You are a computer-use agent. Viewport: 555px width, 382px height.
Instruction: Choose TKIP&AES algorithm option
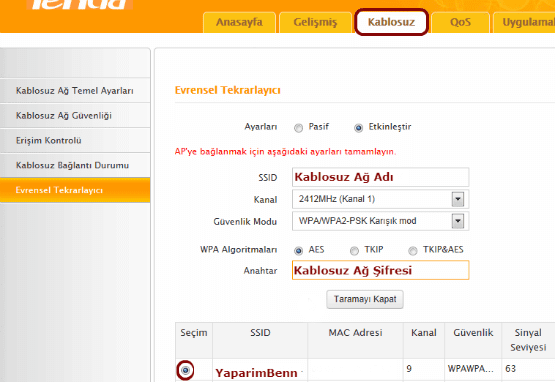(x=412, y=251)
